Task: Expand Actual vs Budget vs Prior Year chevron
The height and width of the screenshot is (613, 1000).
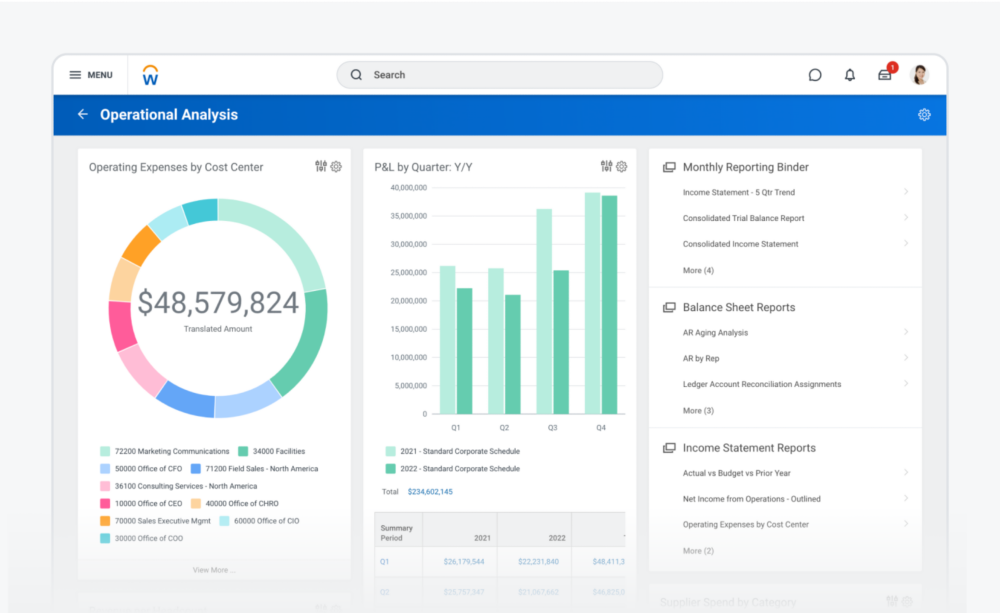Action: tap(905, 473)
